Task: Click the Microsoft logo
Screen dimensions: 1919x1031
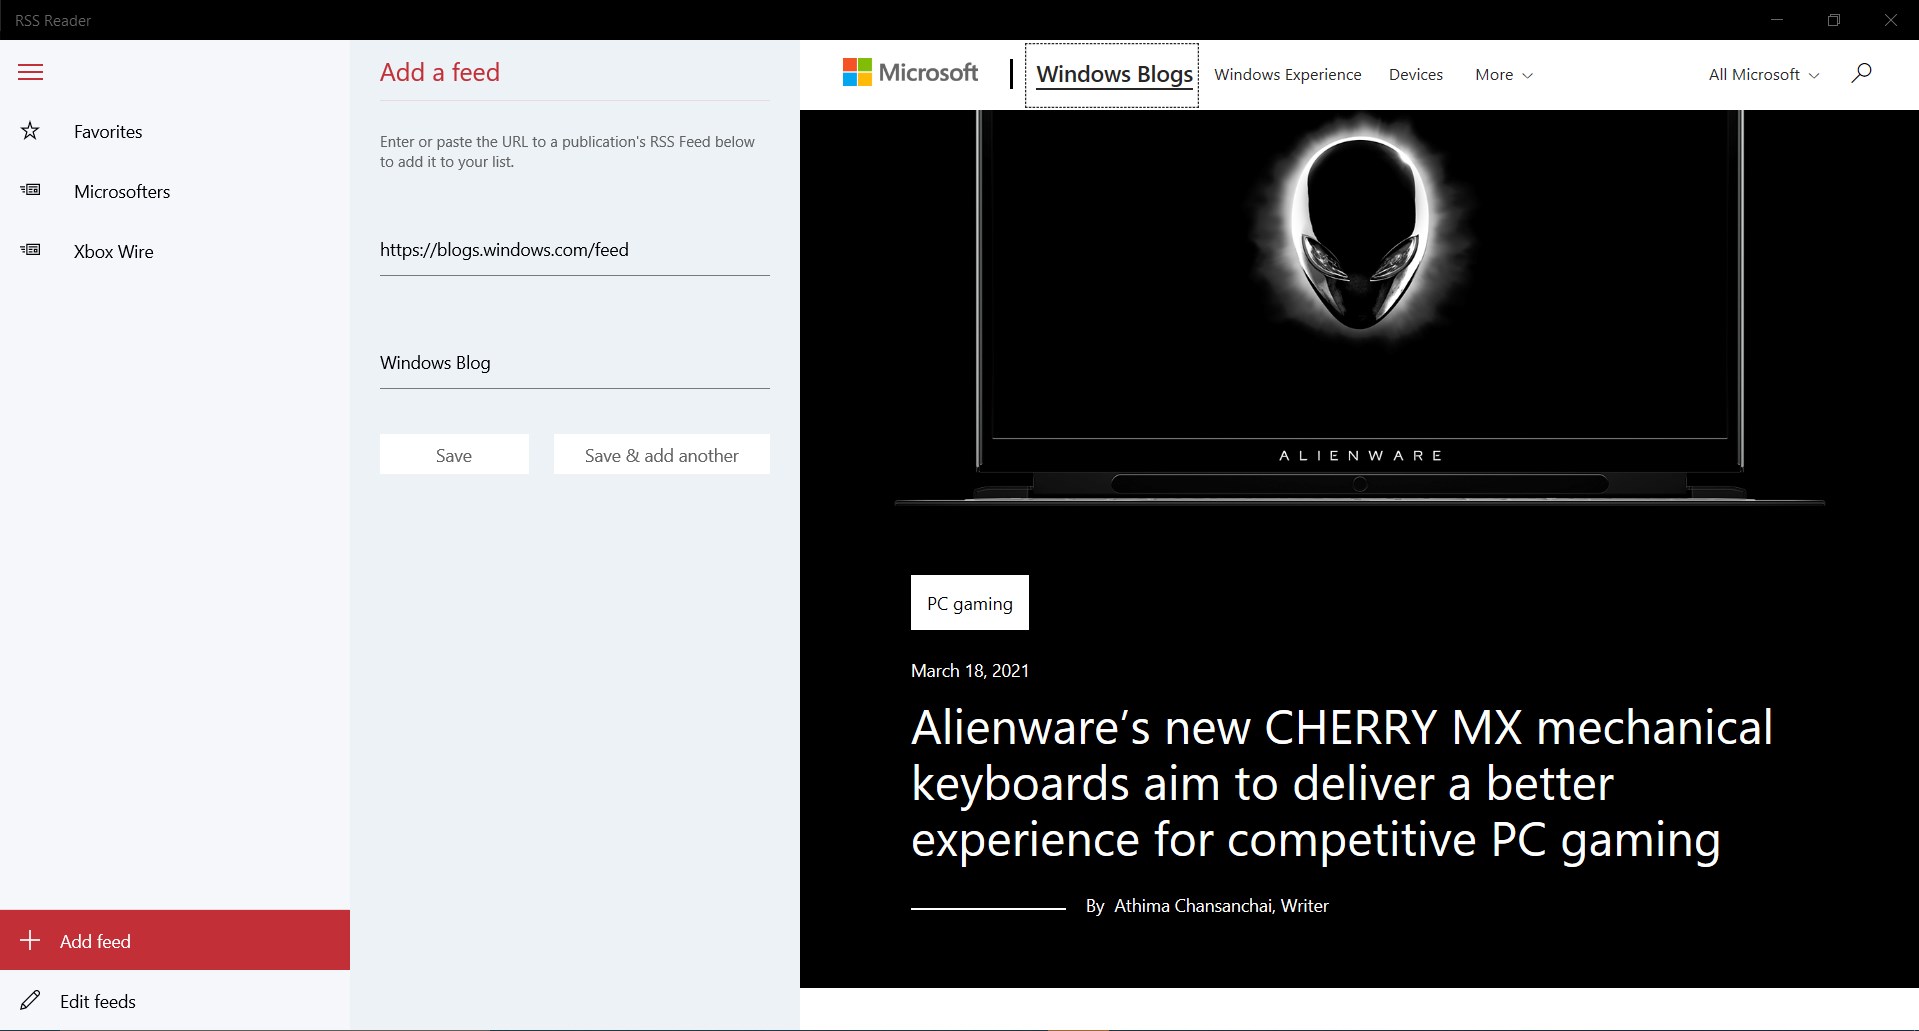Action: point(910,72)
